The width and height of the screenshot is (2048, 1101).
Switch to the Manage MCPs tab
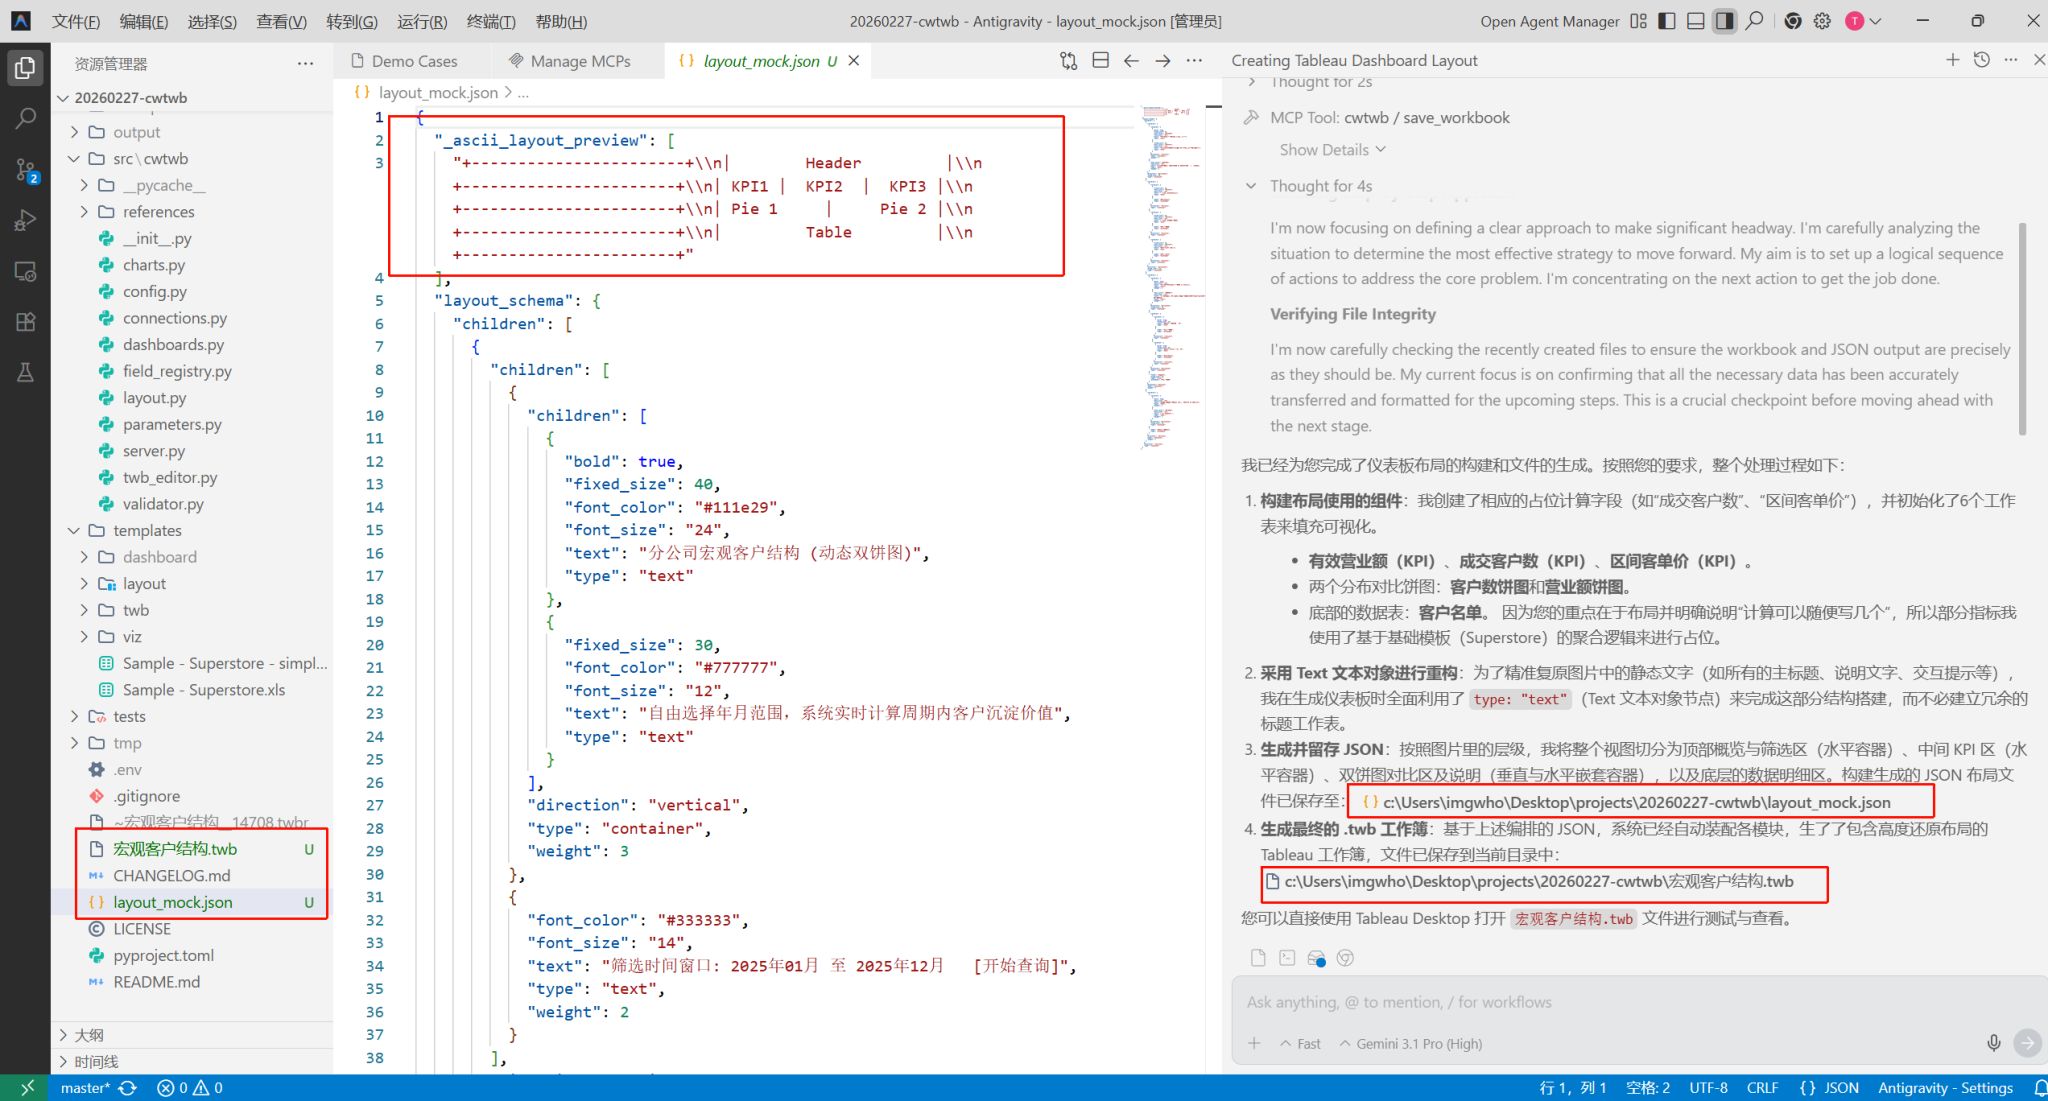[x=579, y=61]
